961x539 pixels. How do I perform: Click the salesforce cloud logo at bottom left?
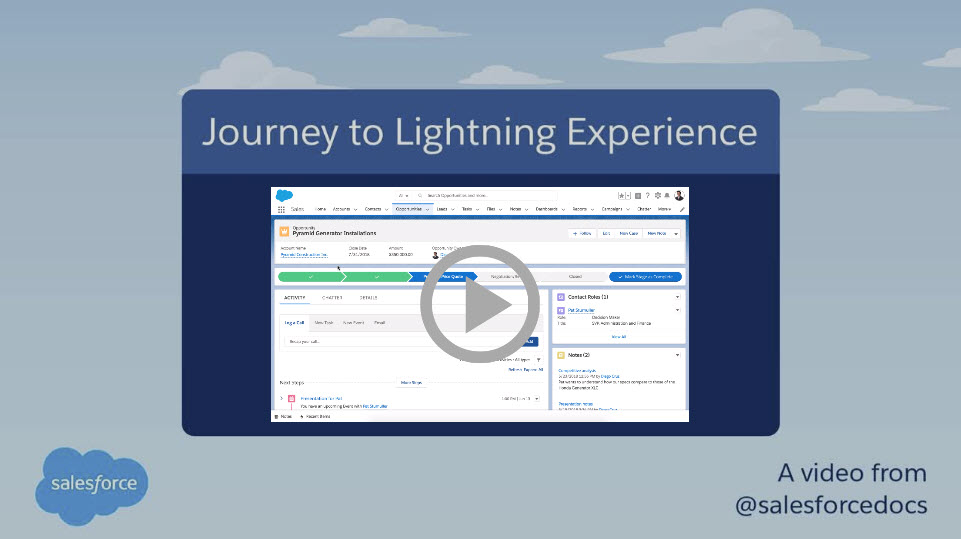pyautogui.click(x=91, y=486)
